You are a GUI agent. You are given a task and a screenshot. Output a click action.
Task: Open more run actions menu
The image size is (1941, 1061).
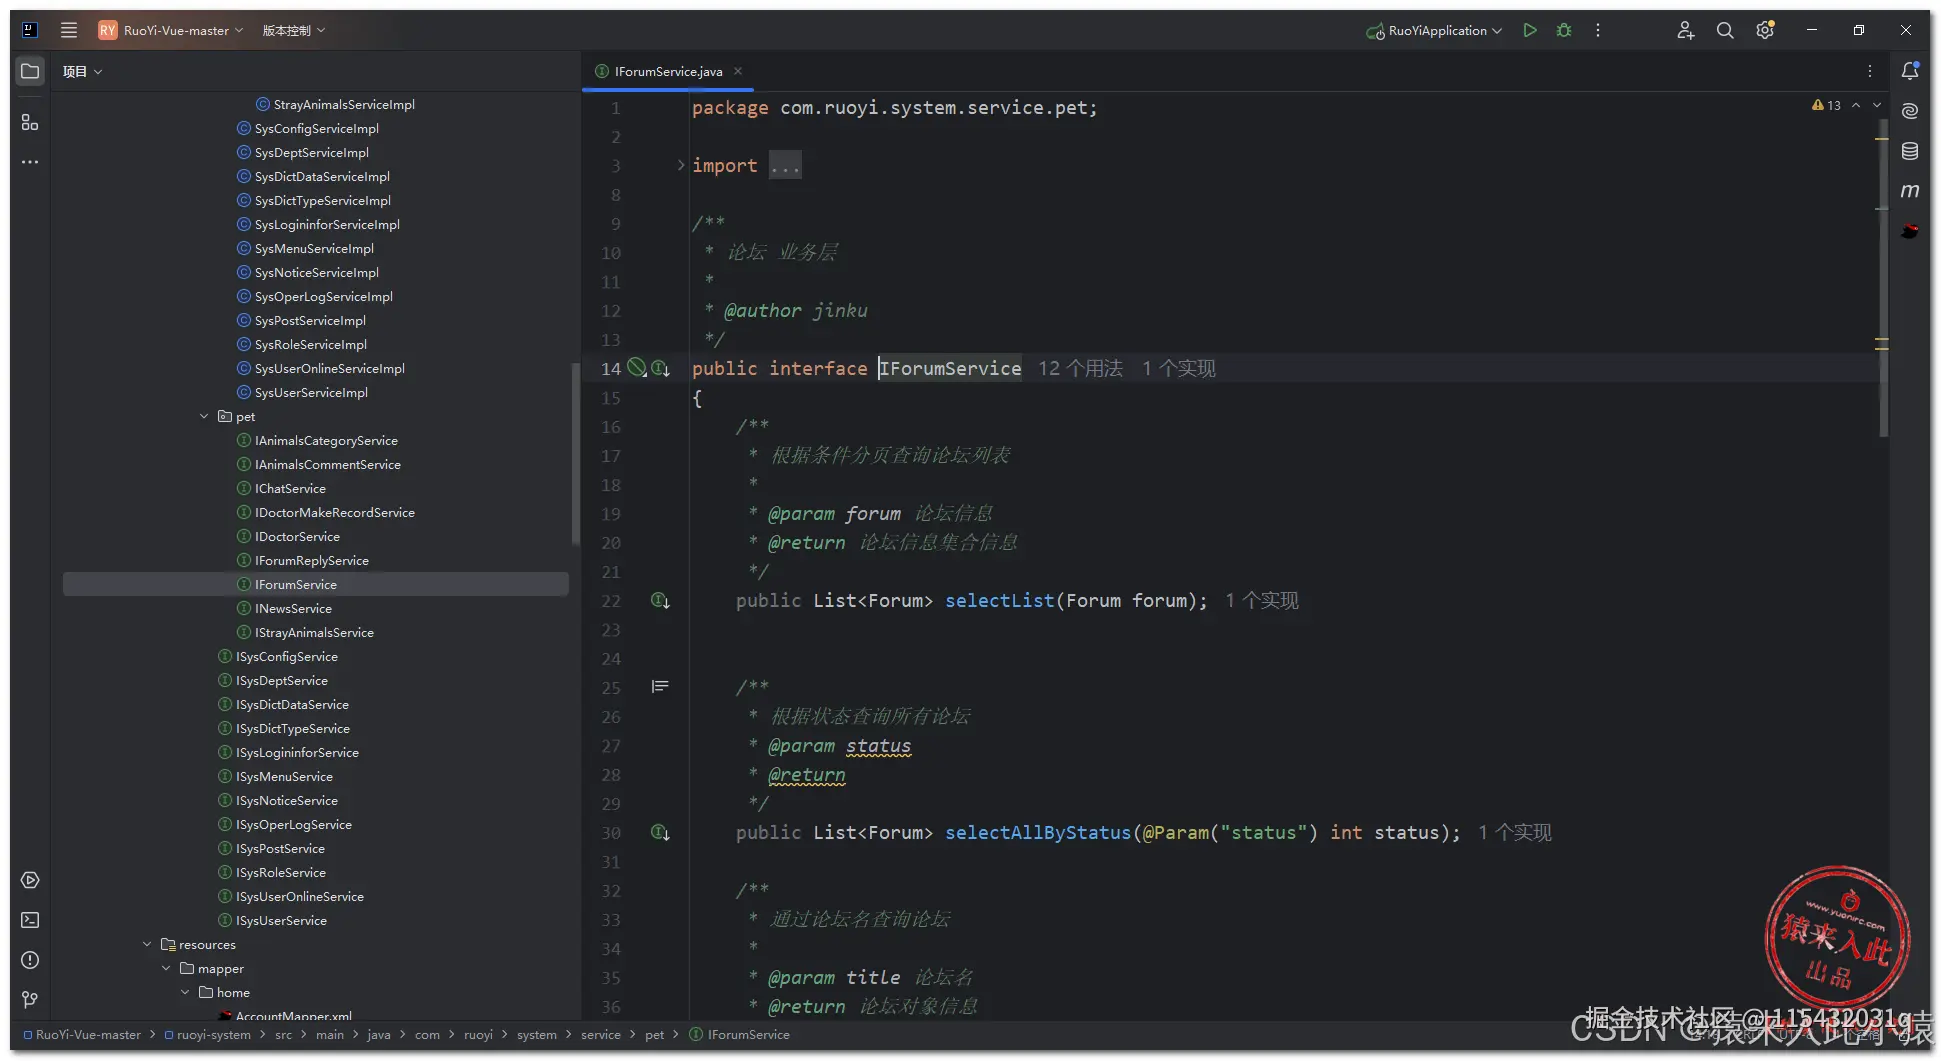pos(1598,30)
